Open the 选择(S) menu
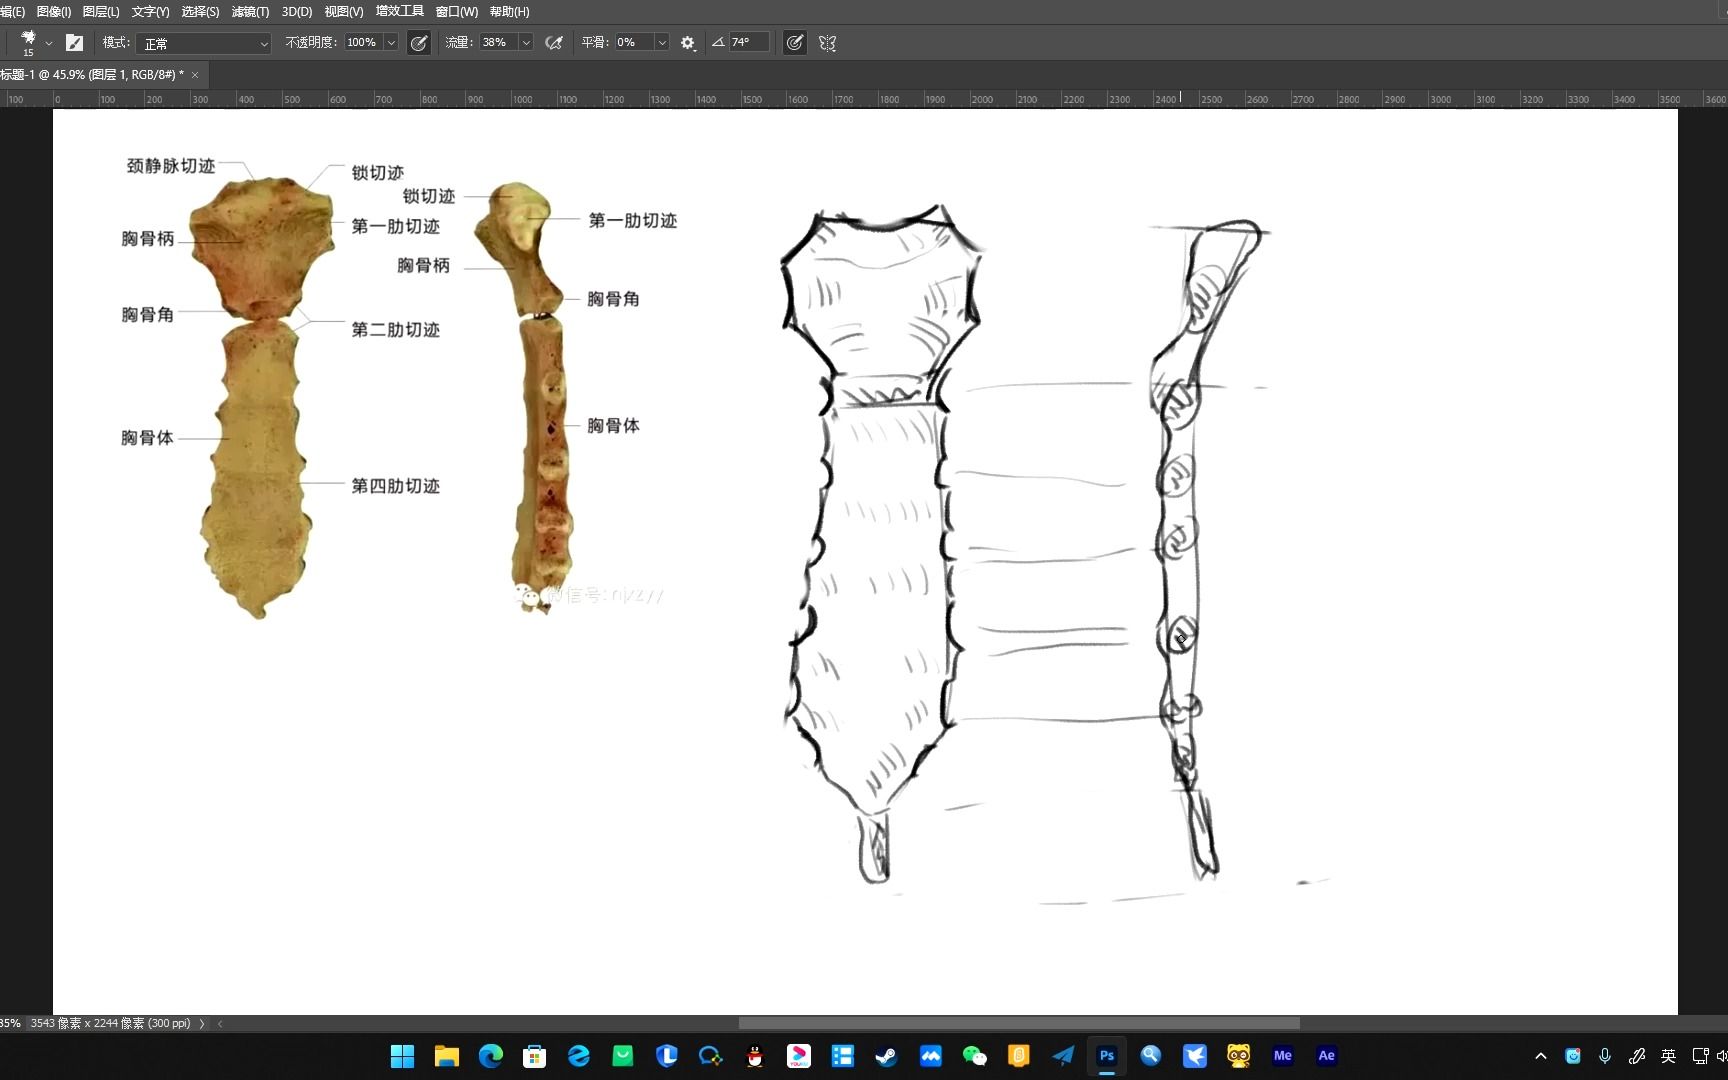Image resolution: width=1728 pixels, height=1080 pixels. coord(200,11)
